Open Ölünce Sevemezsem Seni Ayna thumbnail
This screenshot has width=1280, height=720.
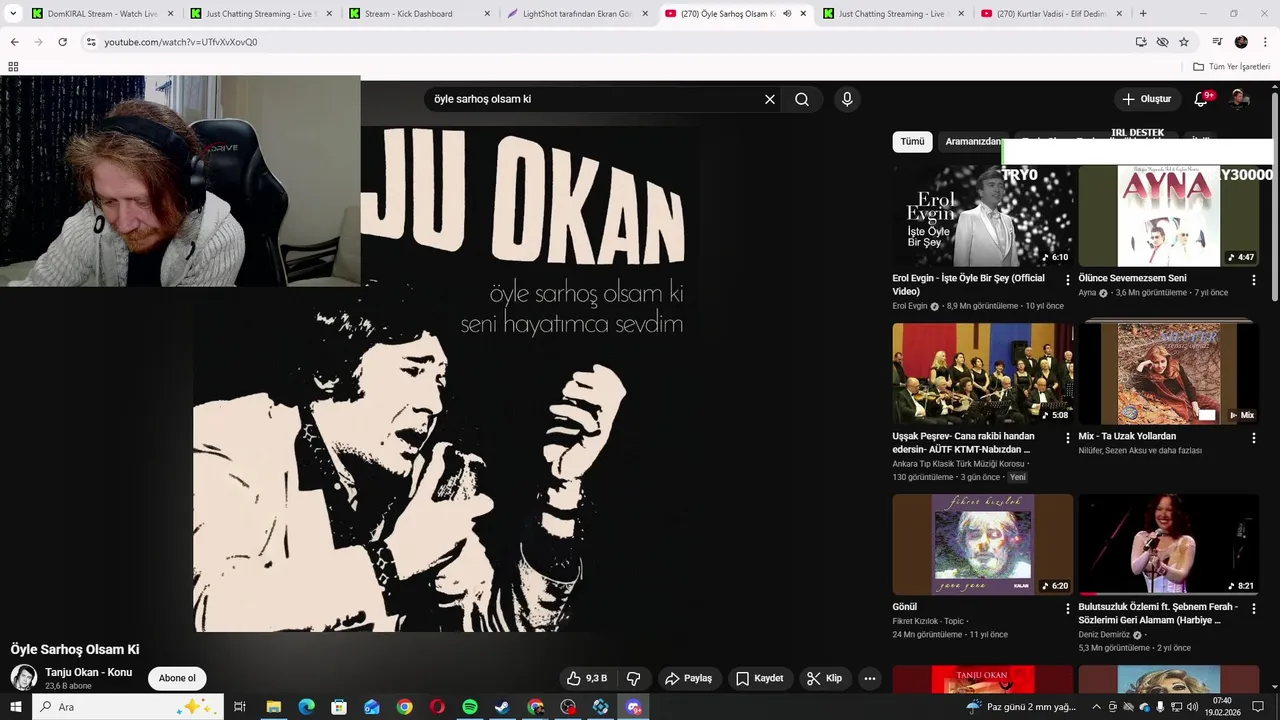pyautogui.click(x=1169, y=216)
